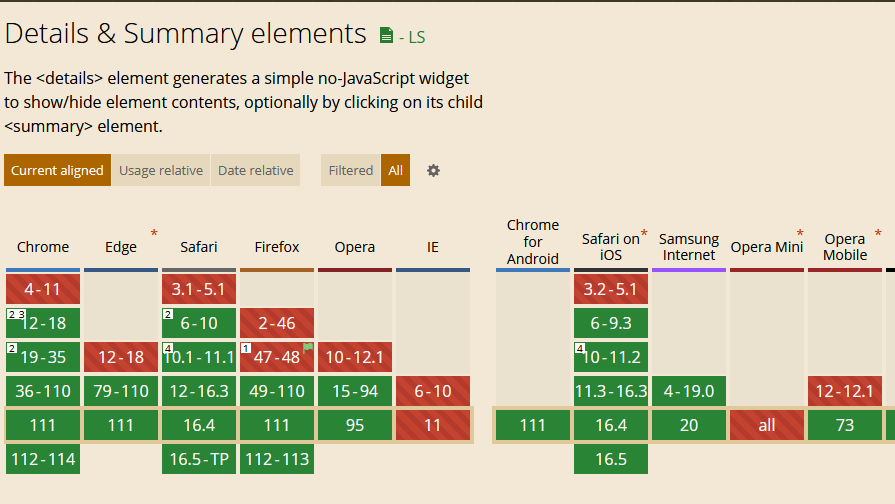Click the LS status link
The width and height of the screenshot is (895, 504).
pyautogui.click(x=412, y=38)
